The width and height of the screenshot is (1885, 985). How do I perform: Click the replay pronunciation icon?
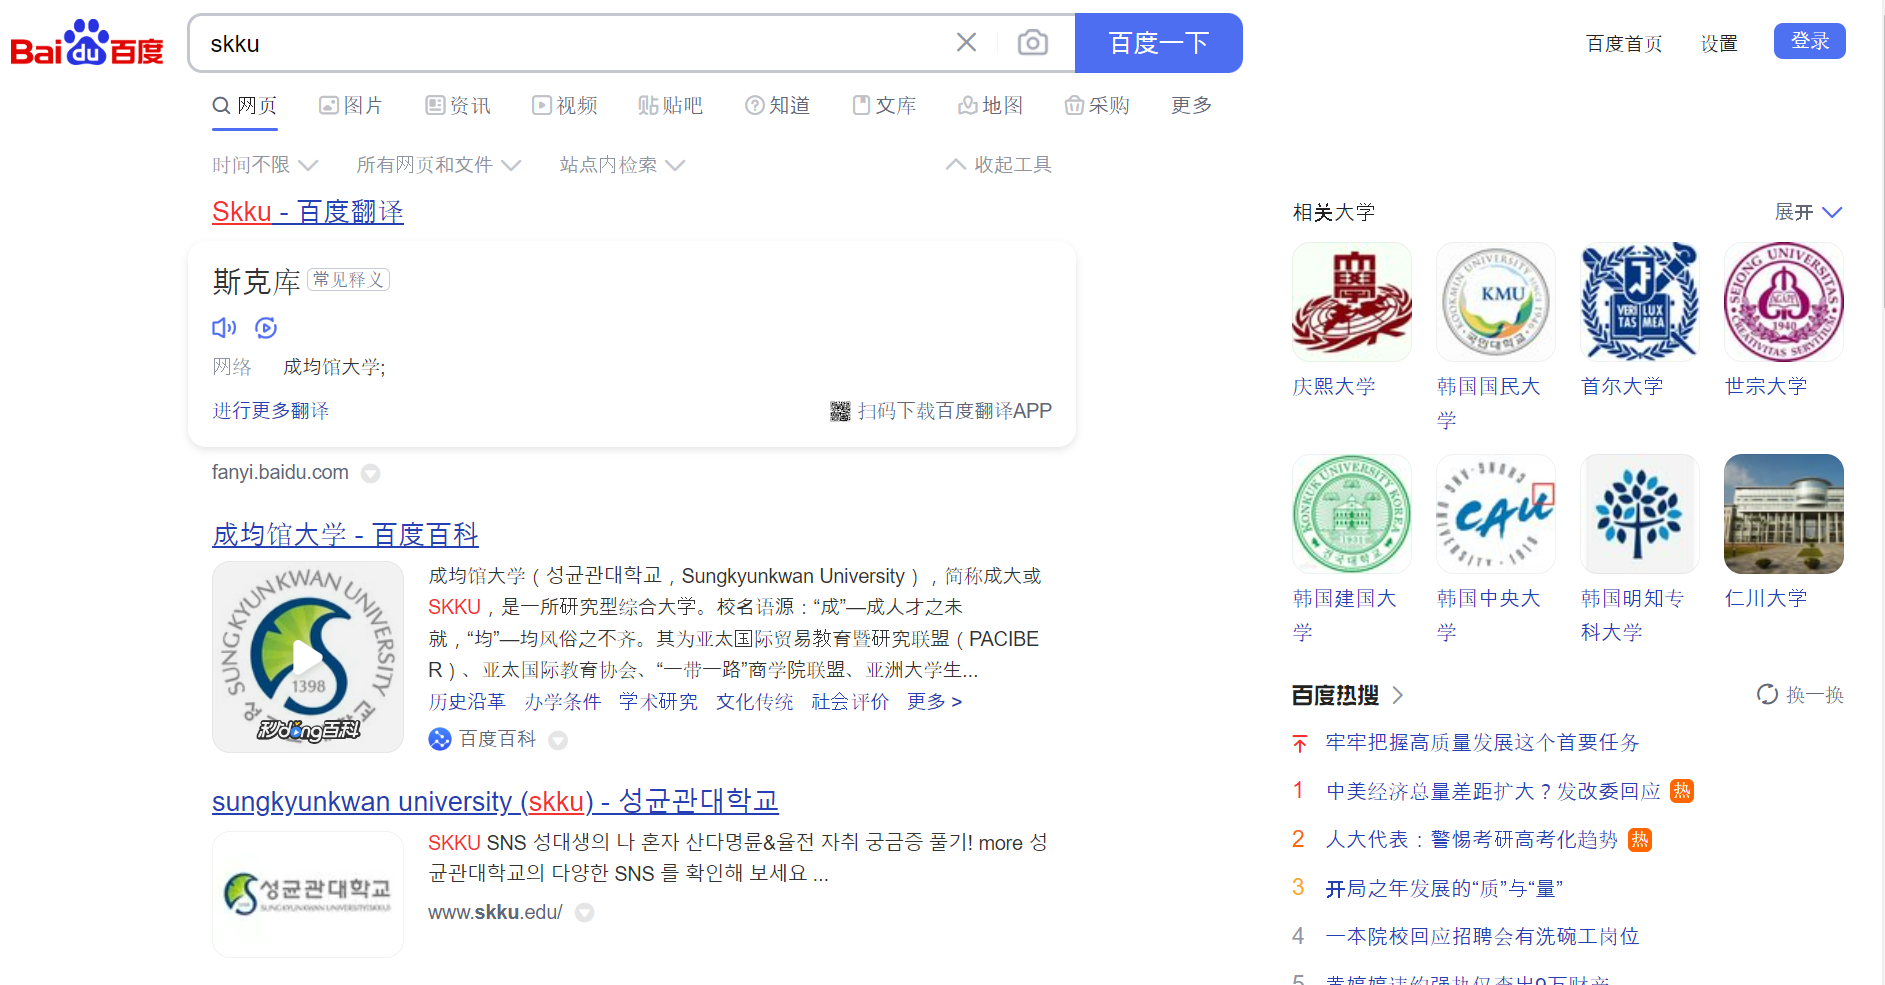[266, 327]
